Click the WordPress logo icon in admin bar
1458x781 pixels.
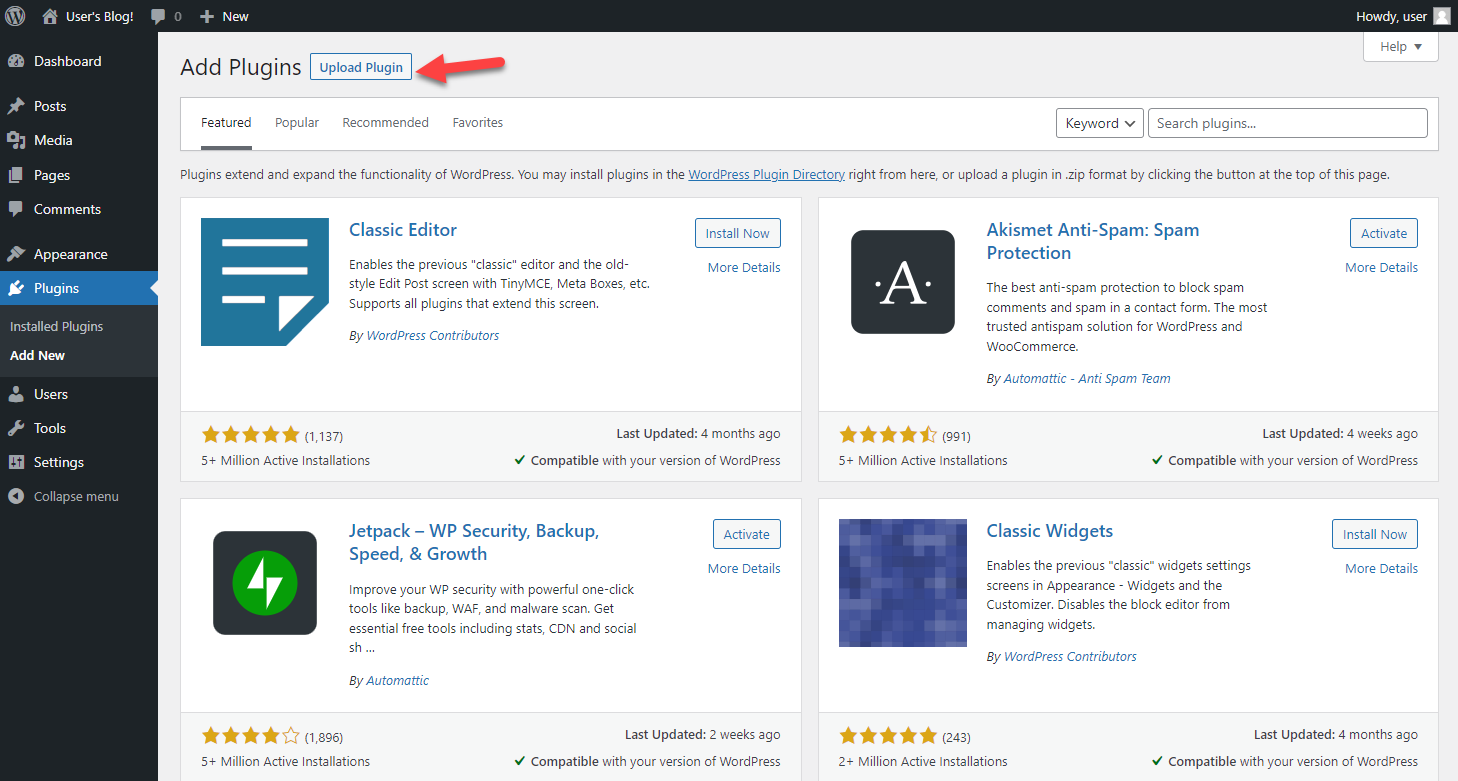[x=15, y=16]
